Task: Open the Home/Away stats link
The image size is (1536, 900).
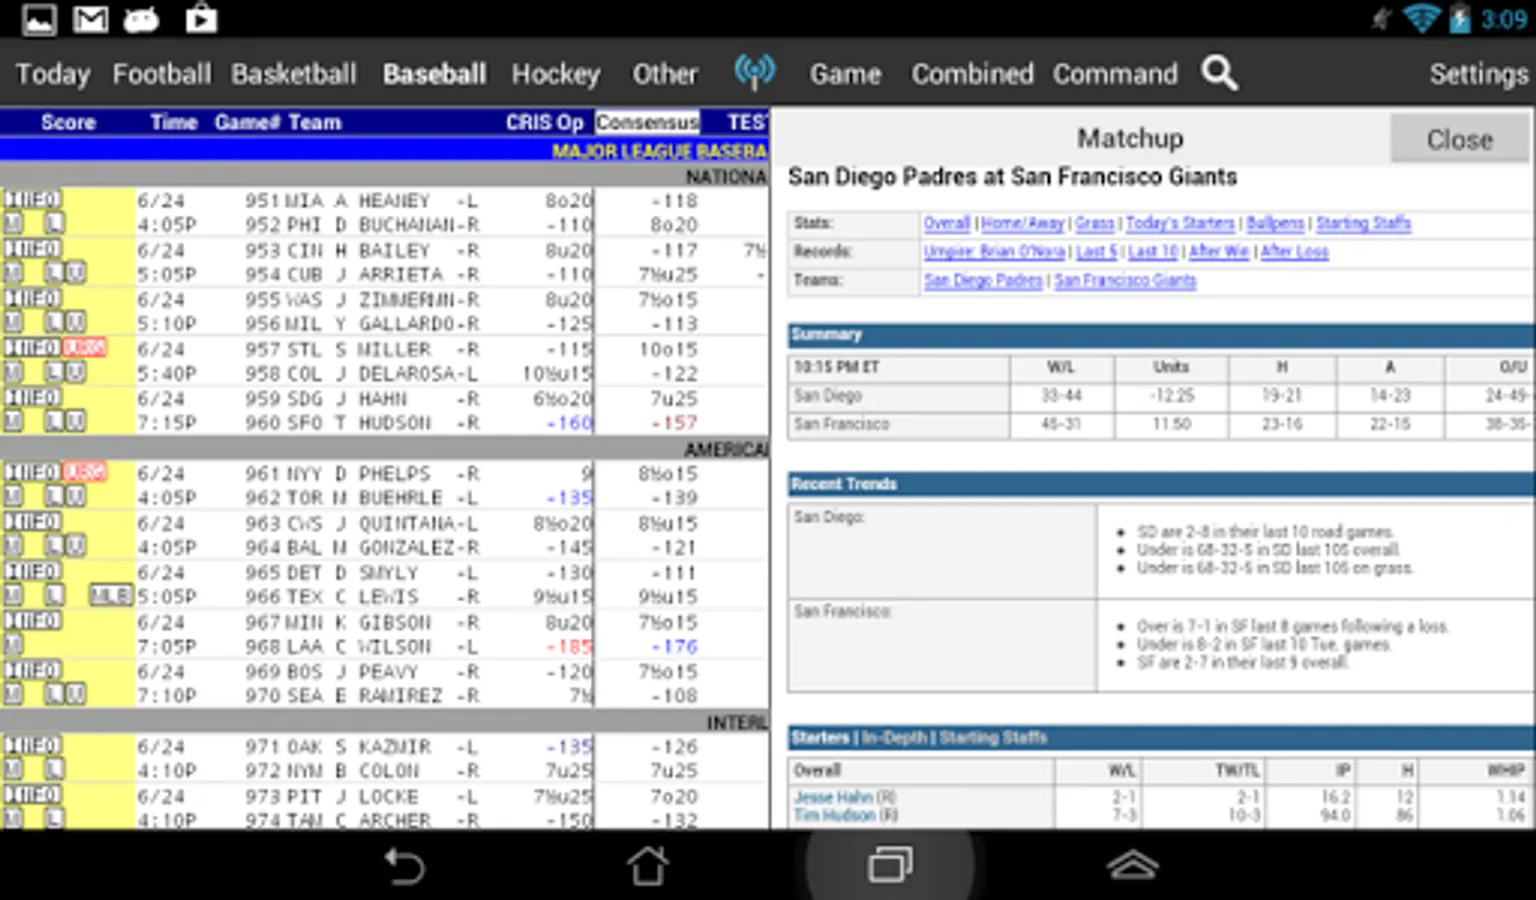Action: [x=1023, y=223]
